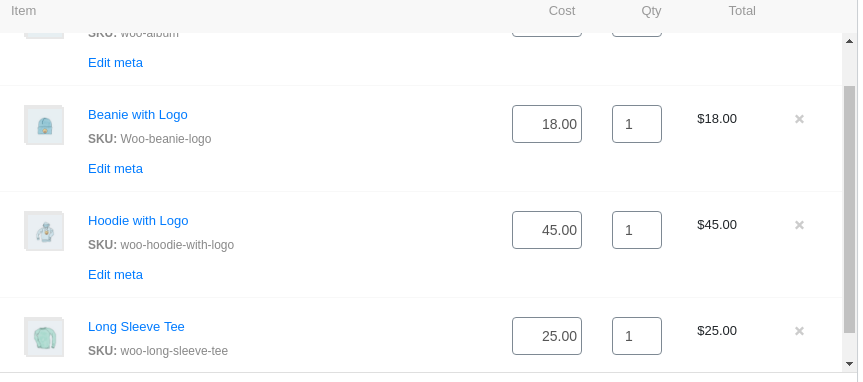
Task: Open Hoodie with Logo product thumbnail
Action: pyautogui.click(x=44, y=231)
